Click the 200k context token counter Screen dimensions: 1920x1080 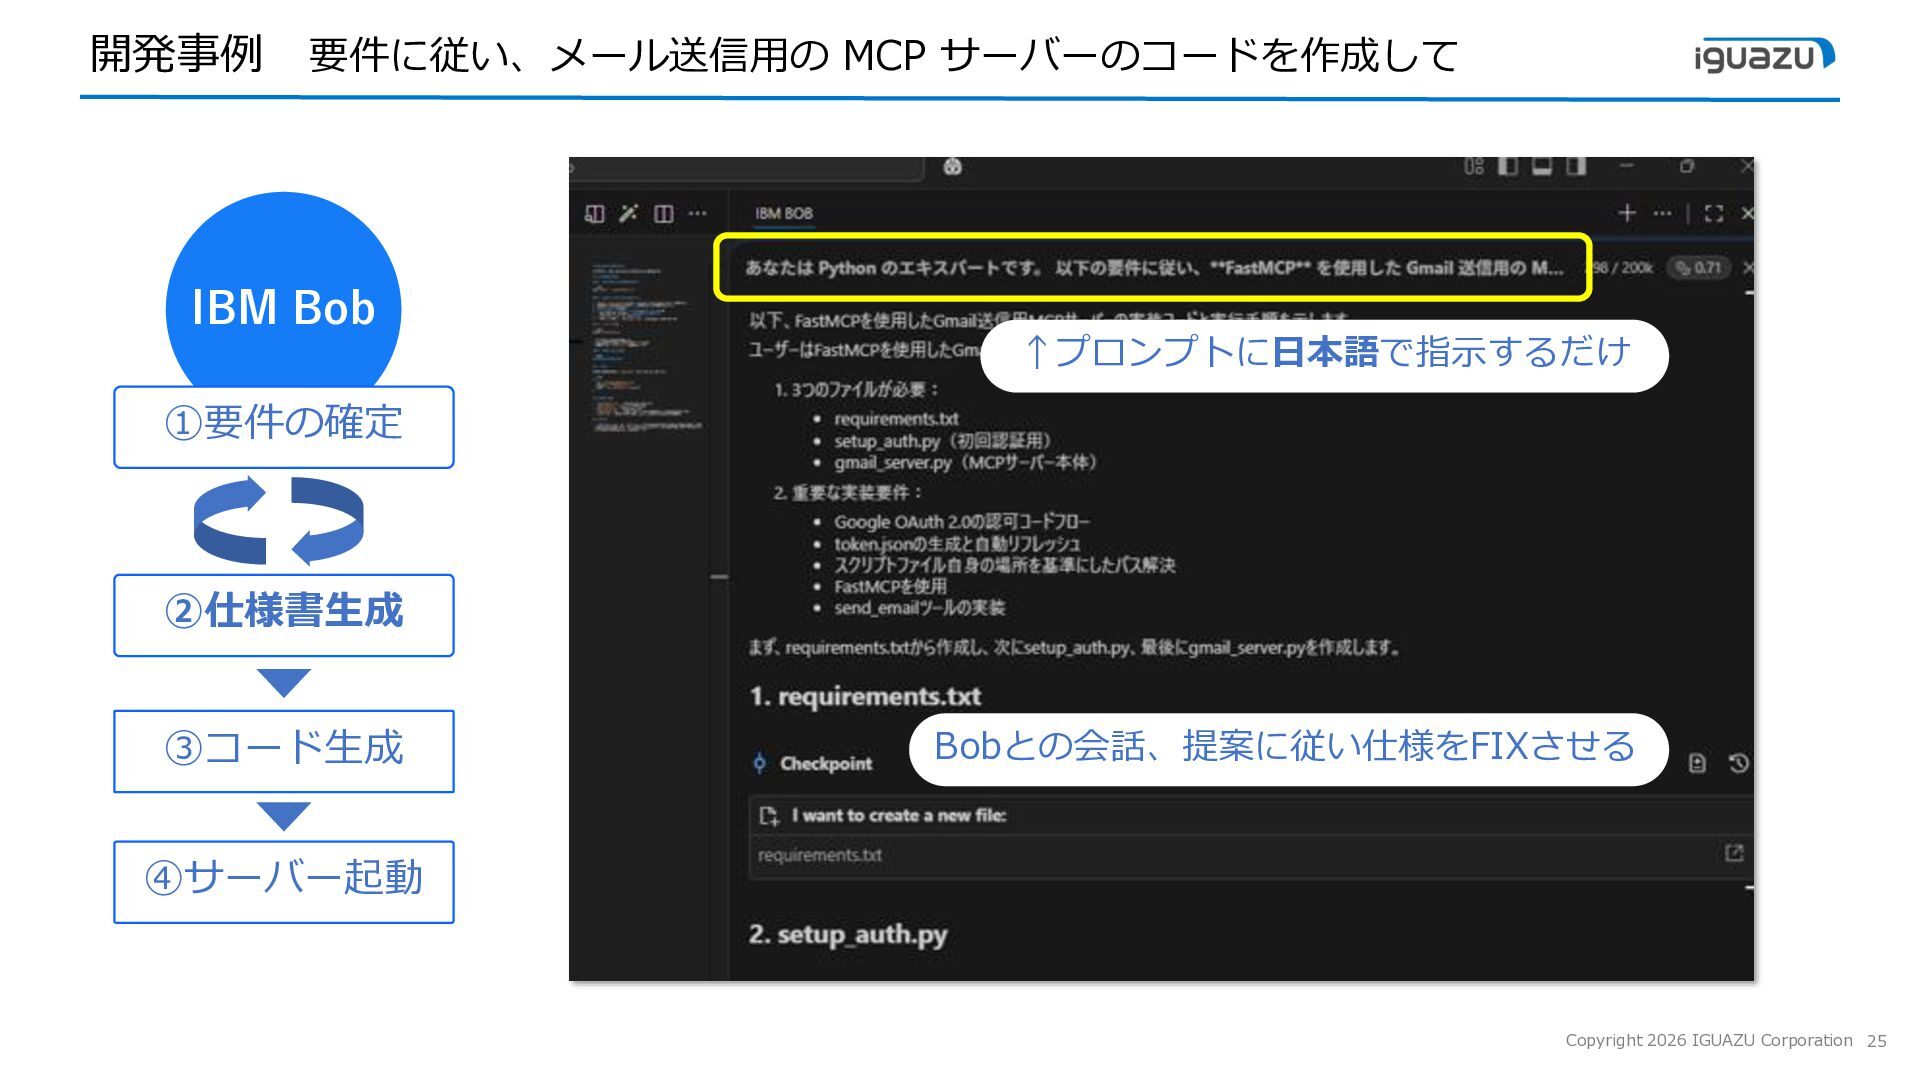tap(1623, 267)
